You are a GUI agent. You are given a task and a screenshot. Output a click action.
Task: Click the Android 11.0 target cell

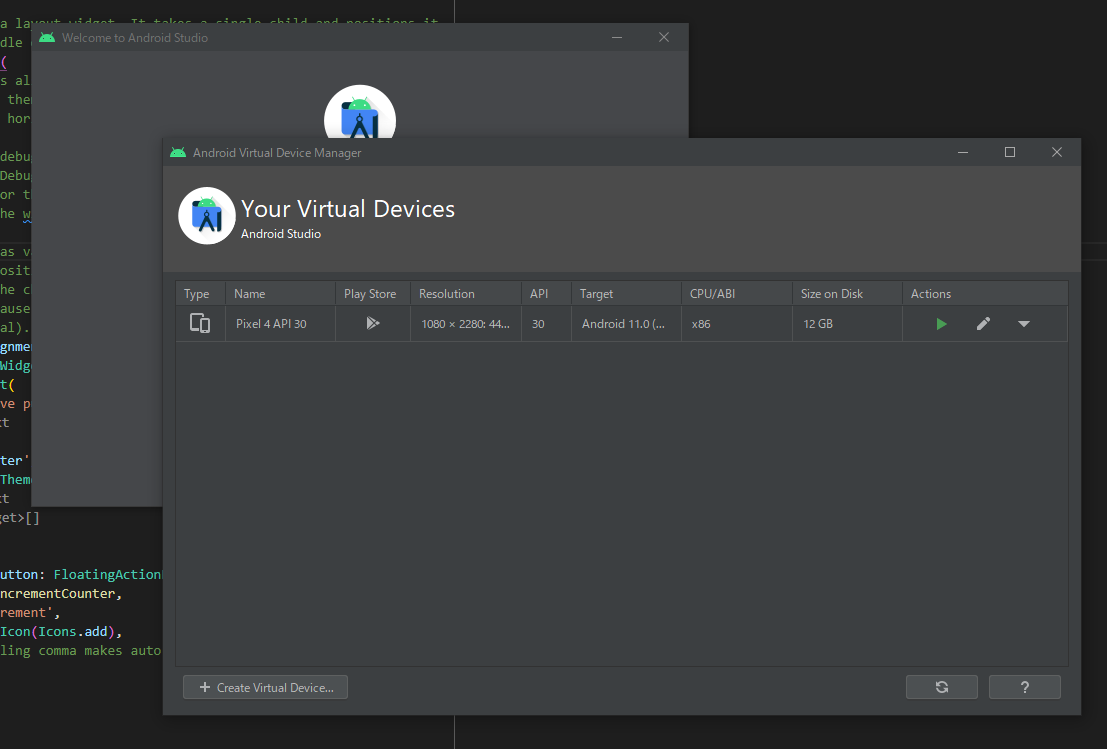626,324
